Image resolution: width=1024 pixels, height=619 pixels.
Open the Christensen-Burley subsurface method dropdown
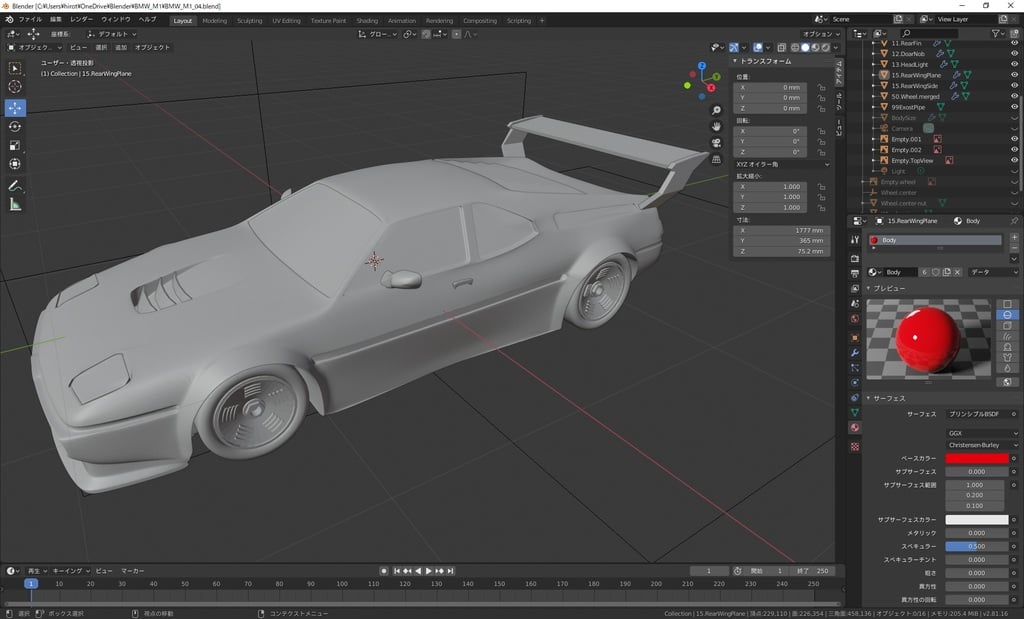[x=982, y=445]
